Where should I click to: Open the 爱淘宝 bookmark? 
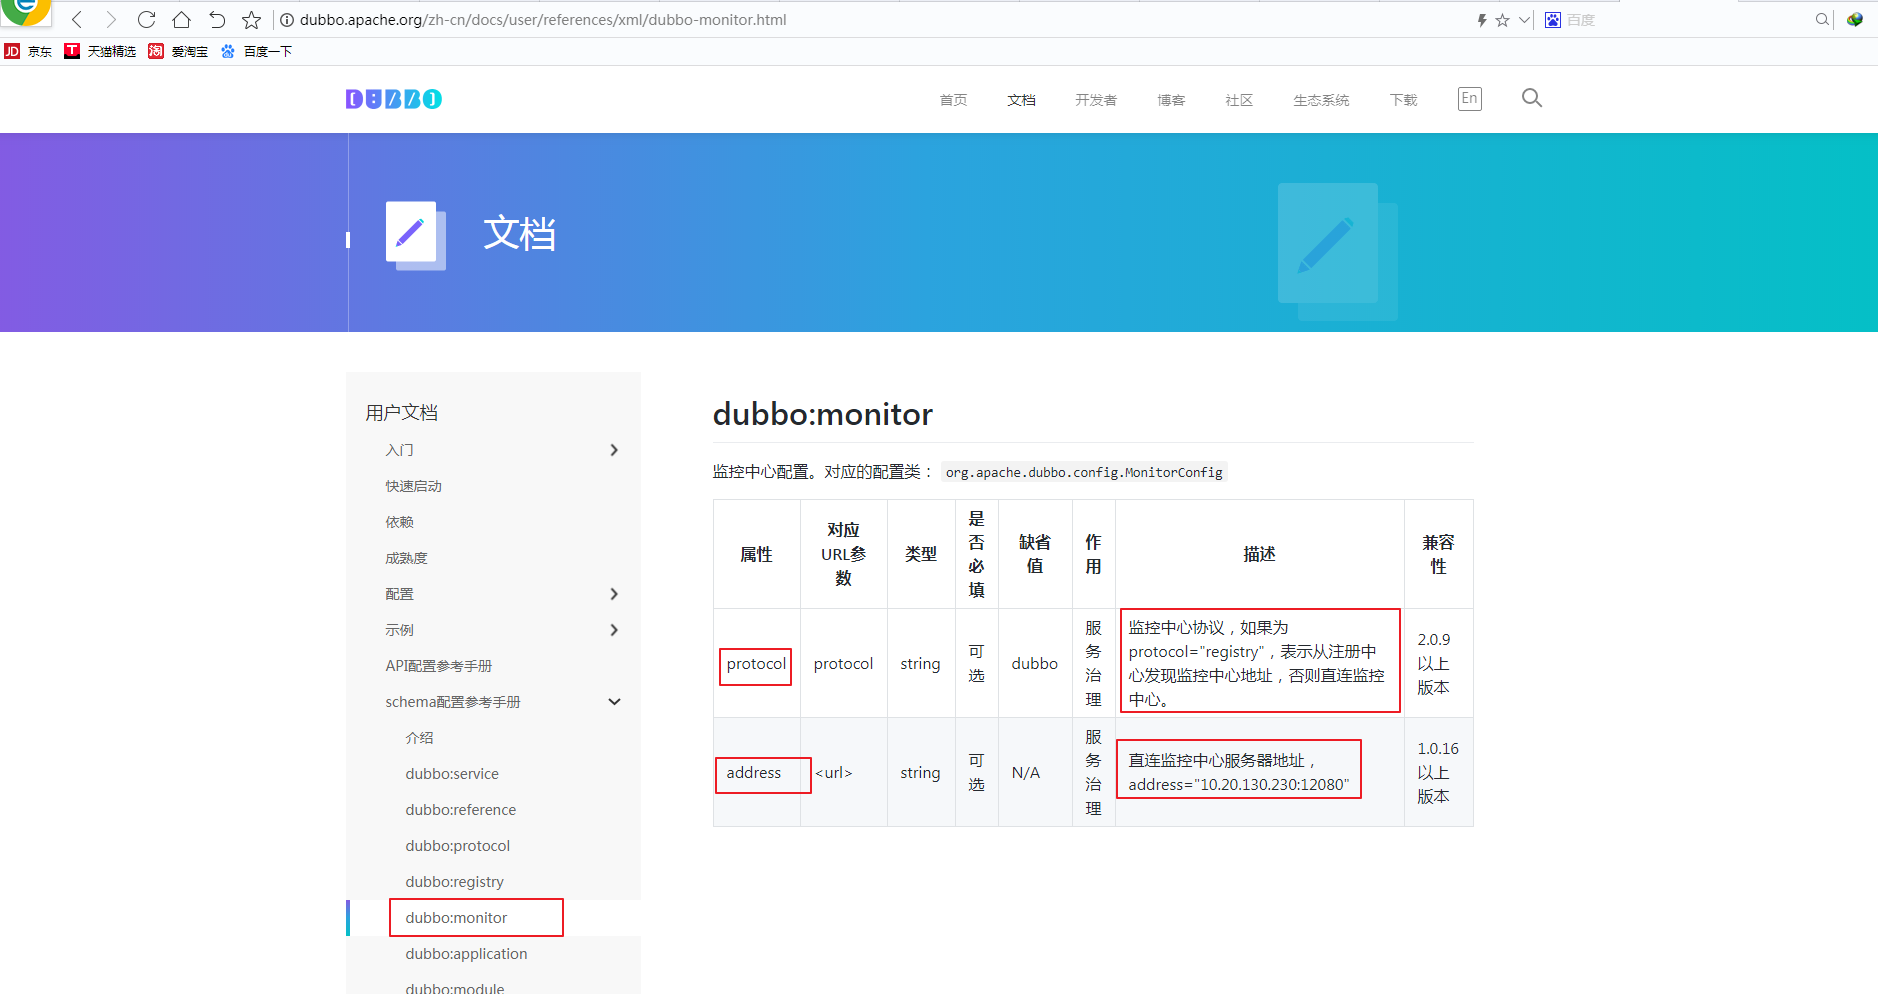coord(177,50)
